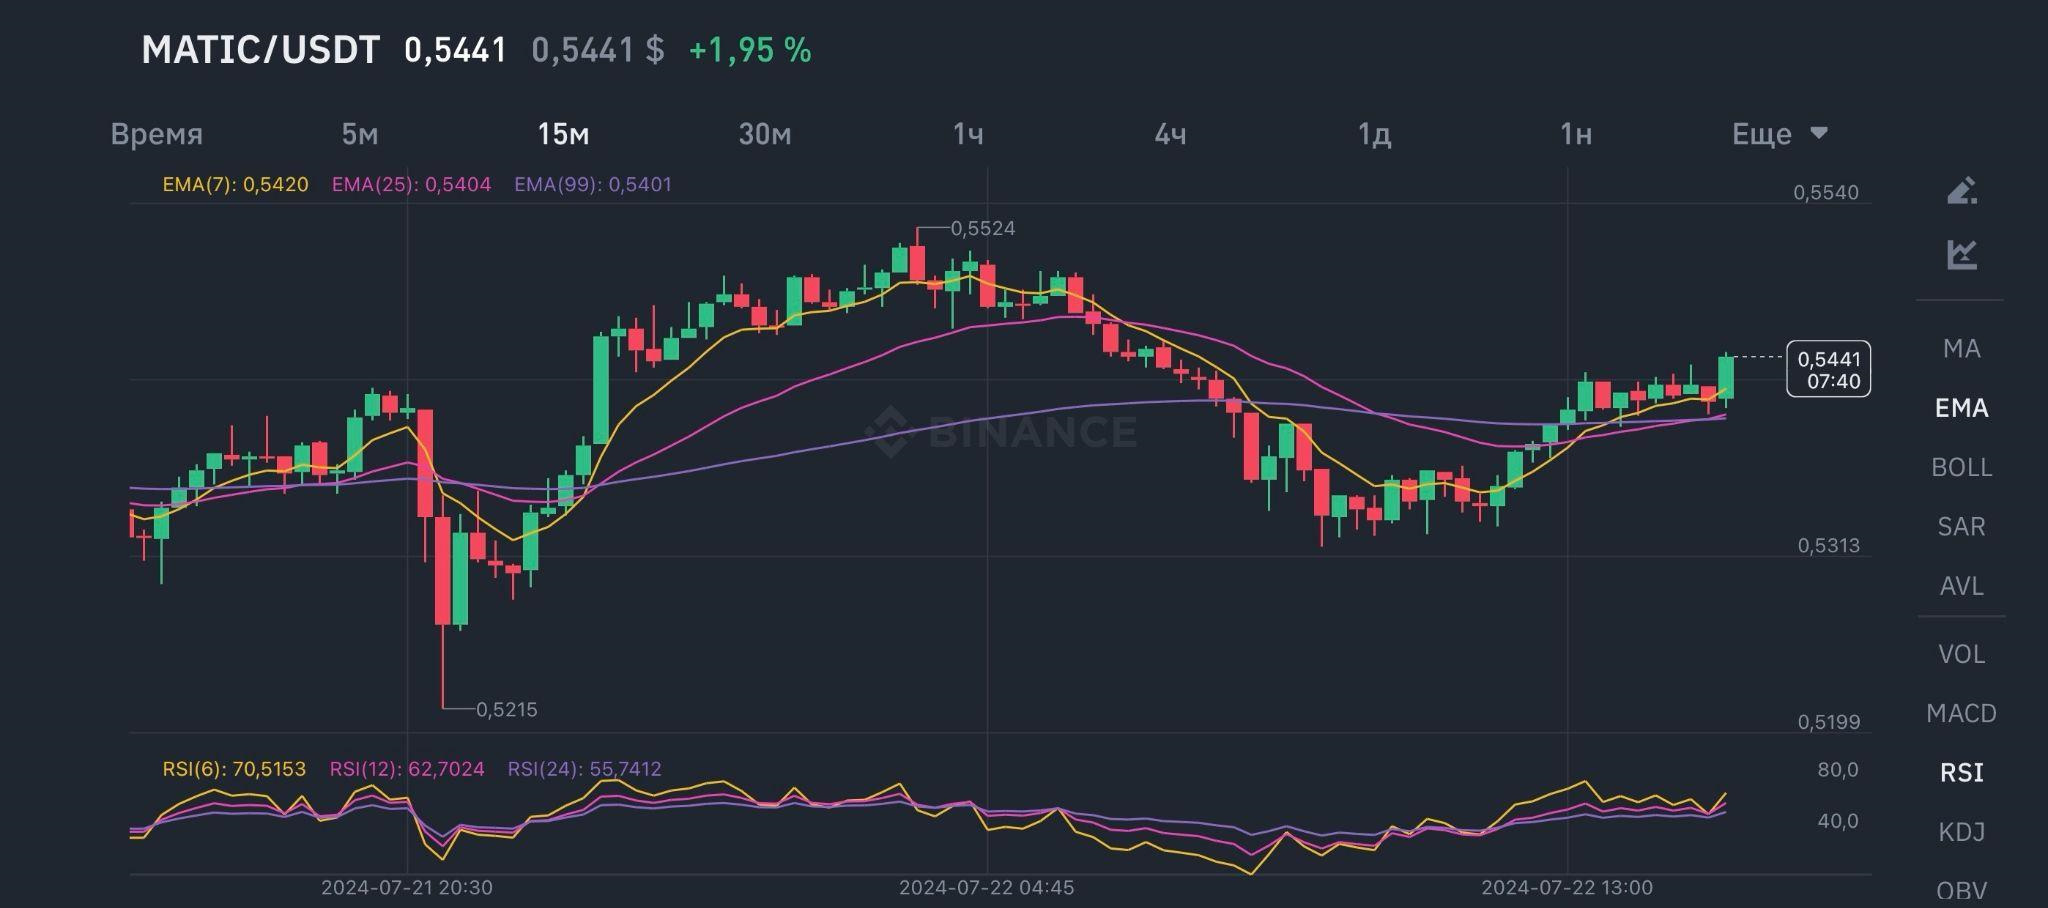This screenshot has height=908, width=2048.
Task: Click the RSI(6): 70,5153 legend
Action: (234, 769)
